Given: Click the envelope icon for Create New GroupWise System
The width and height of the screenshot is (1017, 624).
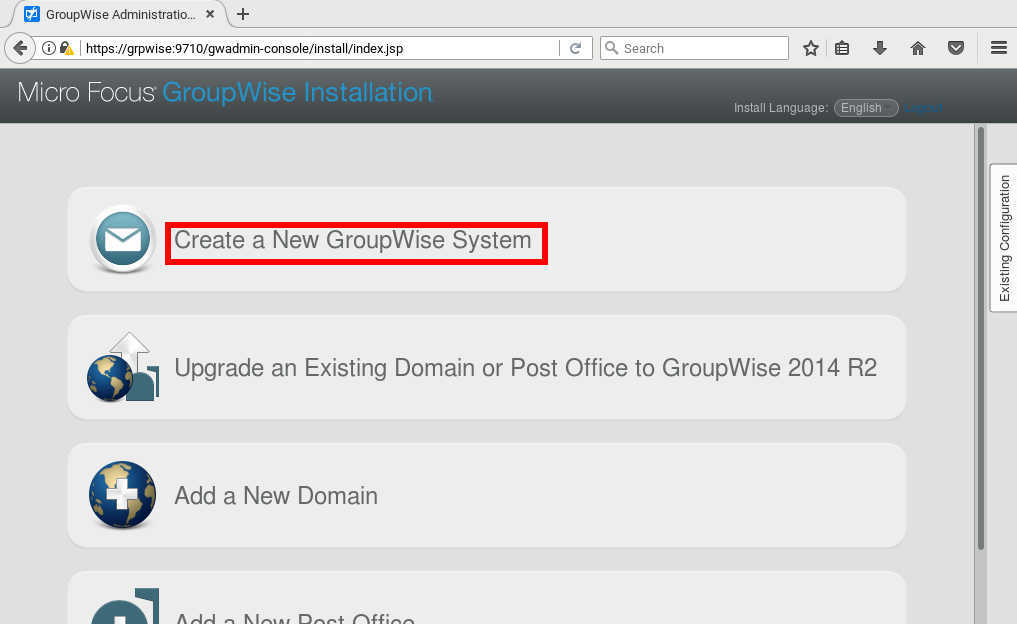Looking at the screenshot, I should click(x=123, y=239).
